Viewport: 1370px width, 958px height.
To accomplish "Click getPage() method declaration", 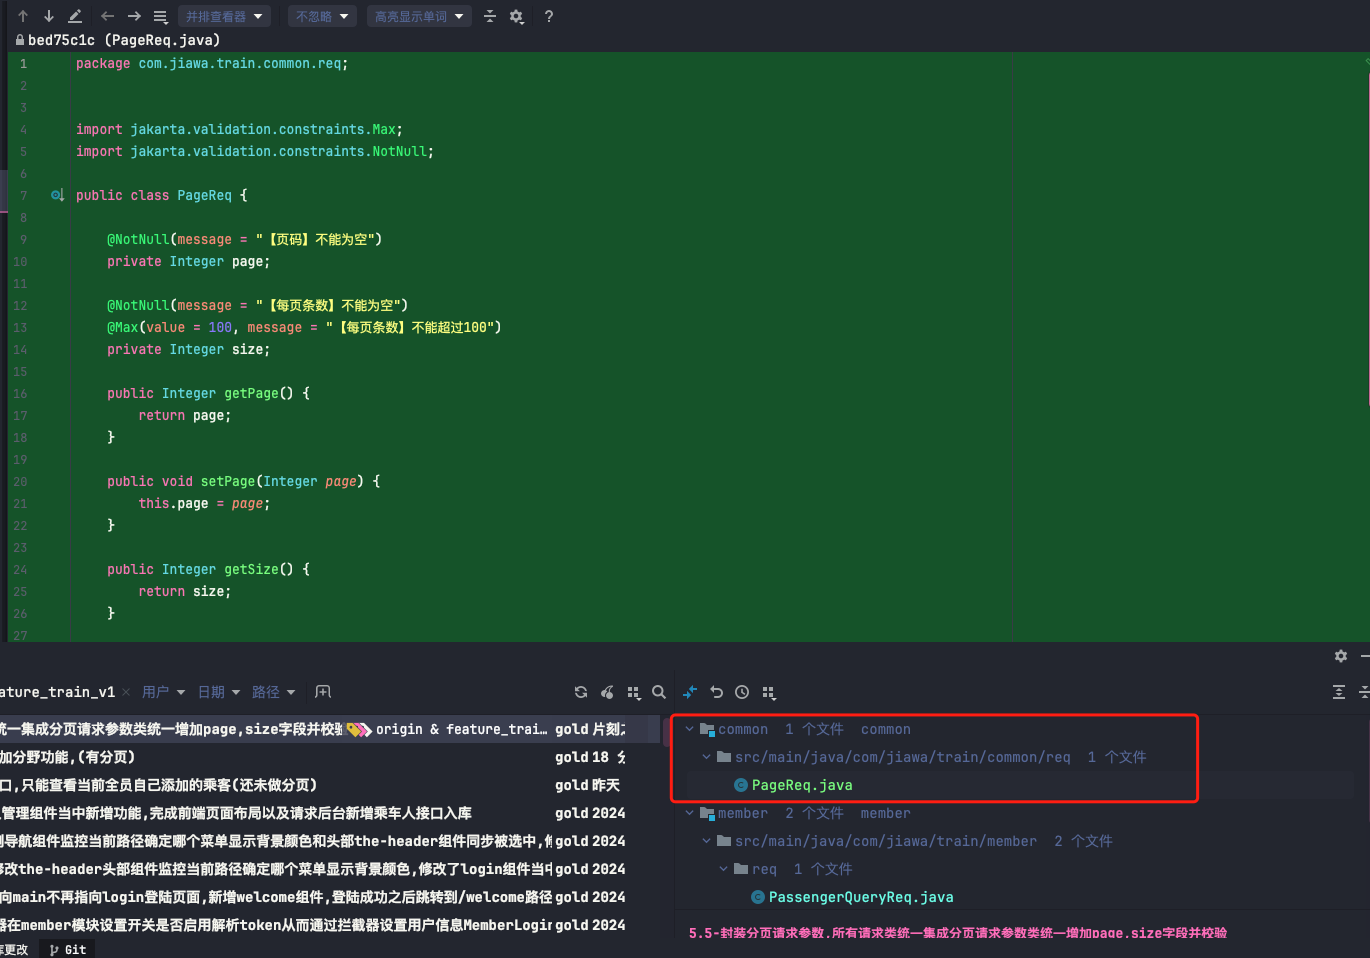I will click(208, 393).
